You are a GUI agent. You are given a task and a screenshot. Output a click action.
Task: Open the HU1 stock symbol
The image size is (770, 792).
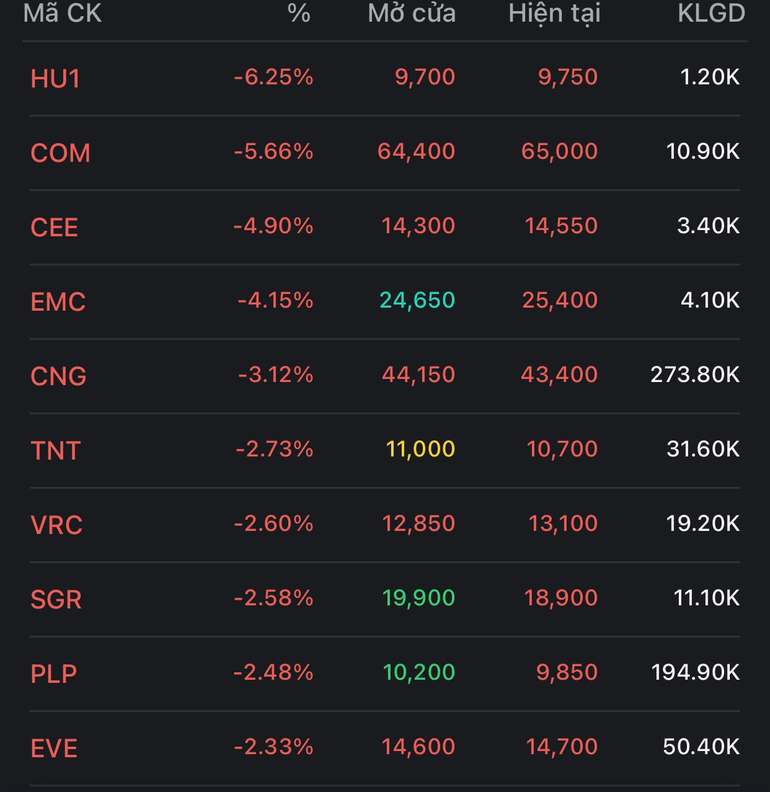55,79
